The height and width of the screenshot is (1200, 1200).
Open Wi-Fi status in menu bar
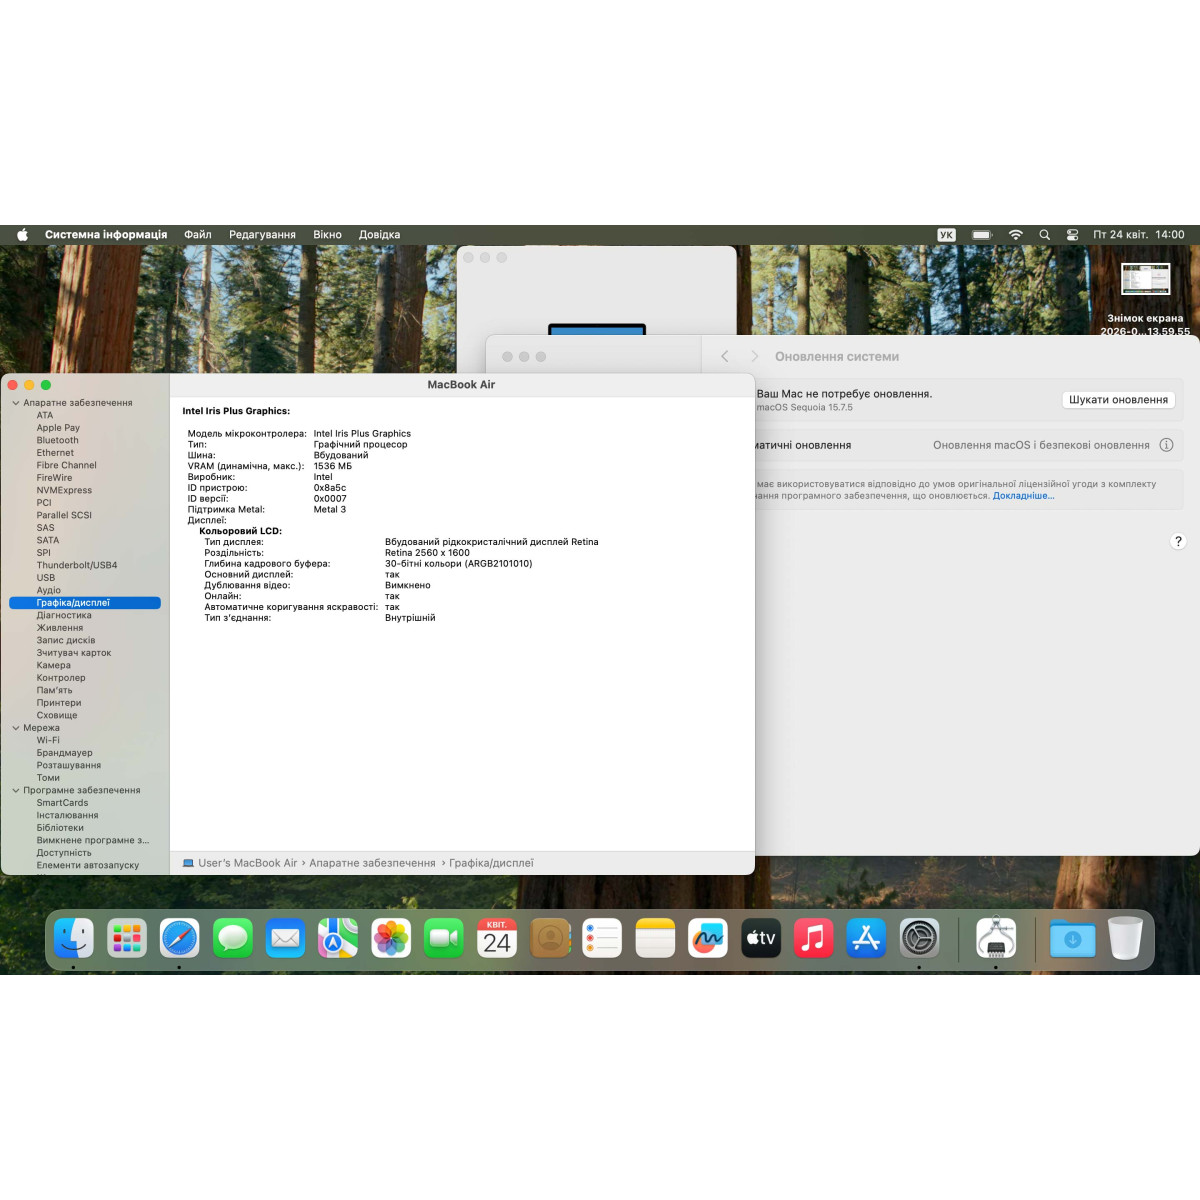(1016, 235)
